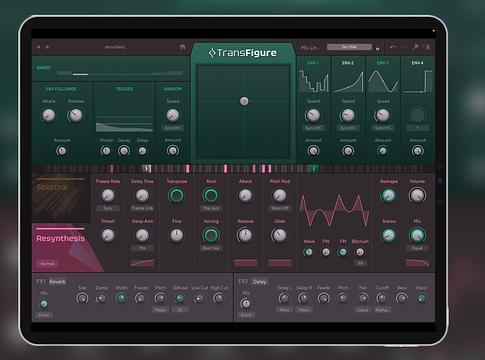Open the dropdown below Delay L knob

coord(284,310)
